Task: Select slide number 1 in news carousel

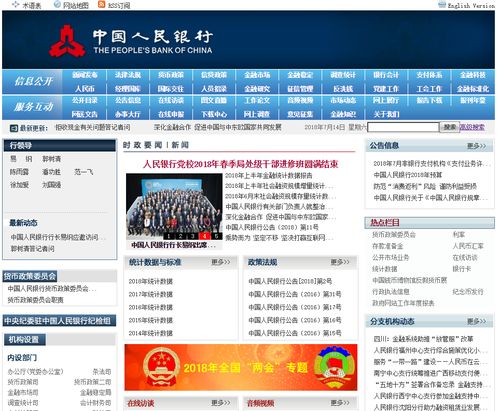Action: tap(169, 236)
